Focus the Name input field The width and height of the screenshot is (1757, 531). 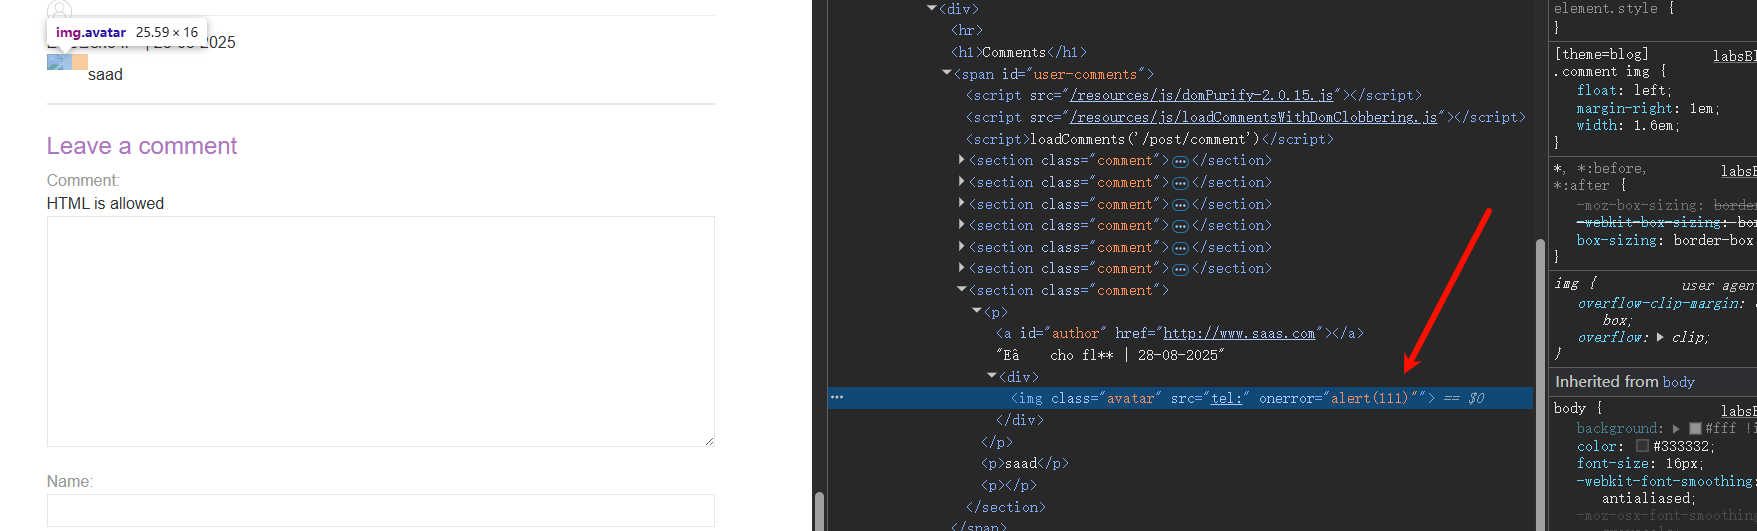point(381,510)
